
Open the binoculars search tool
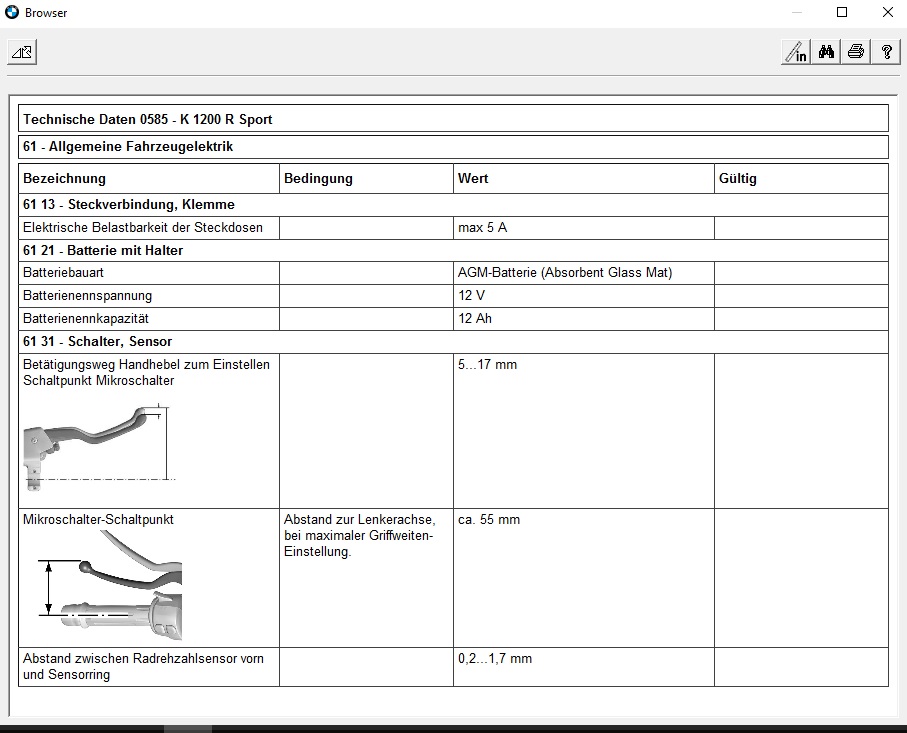826,52
